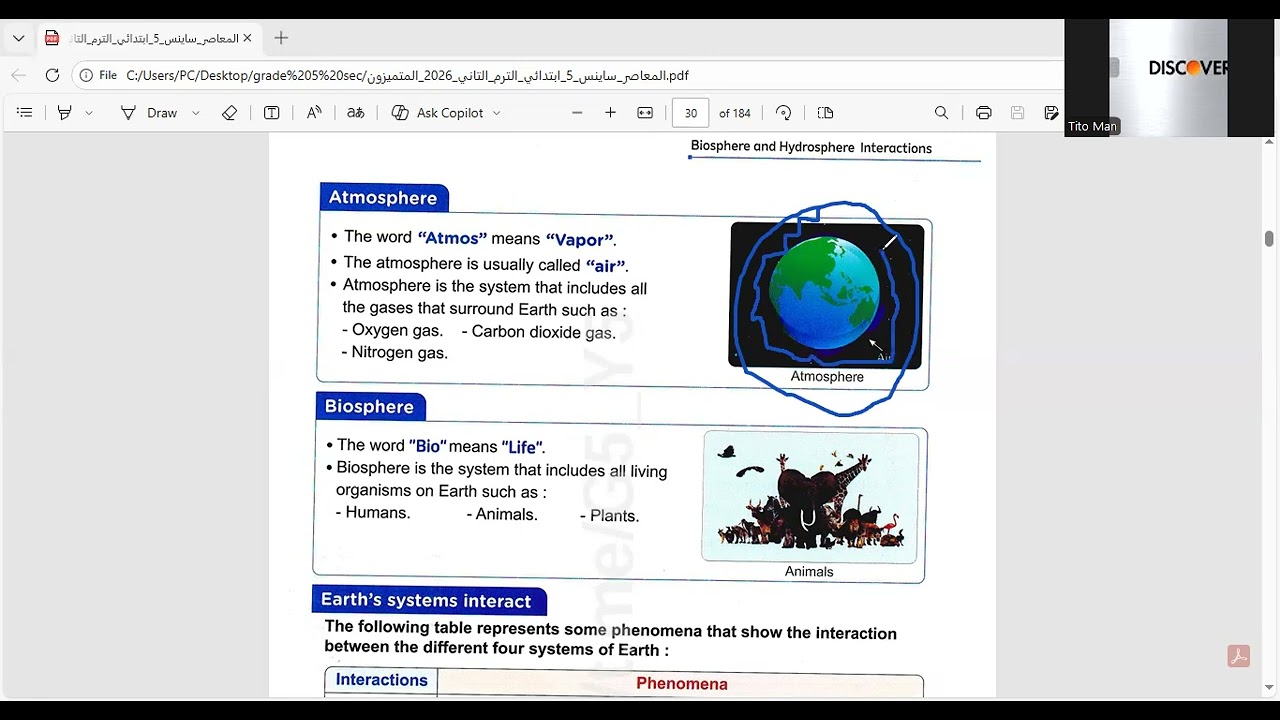Click the Phenomena table header
The width and height of the screenshot is (1280, 720).
coord(681,684)
